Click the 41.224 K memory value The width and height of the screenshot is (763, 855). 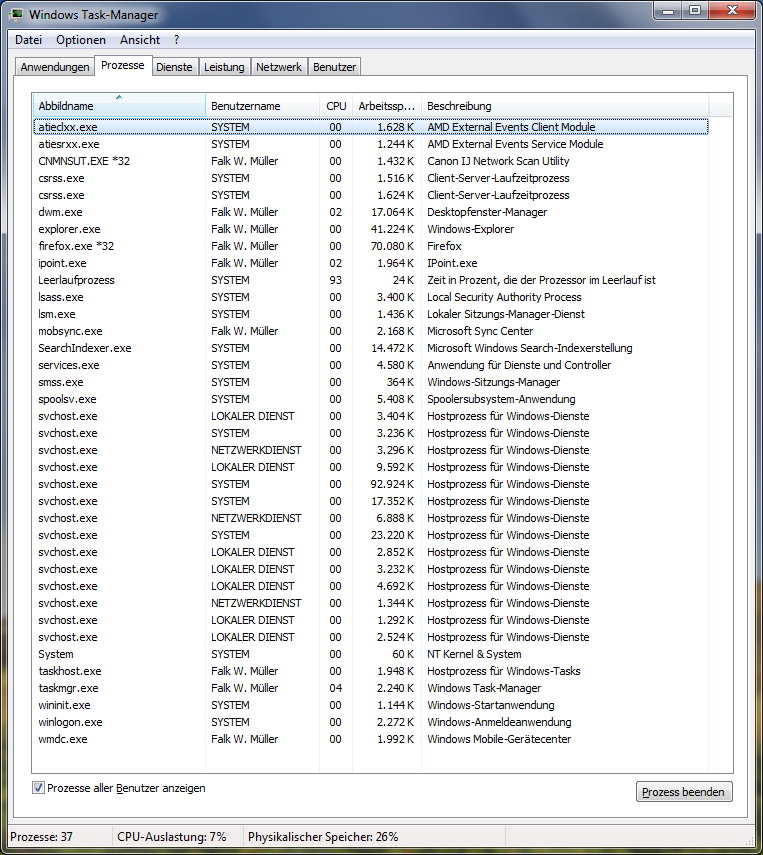(x=392, y=229)
